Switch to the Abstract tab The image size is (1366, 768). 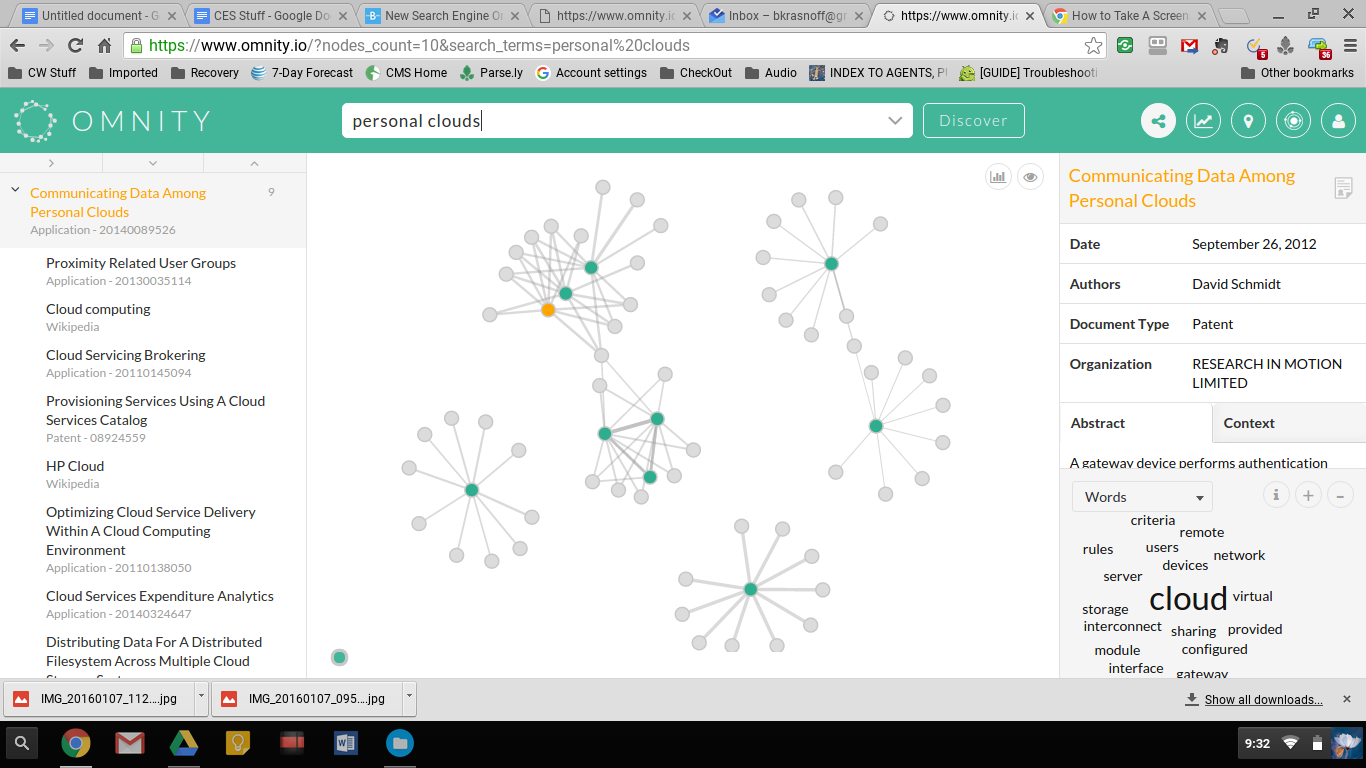1136,423
